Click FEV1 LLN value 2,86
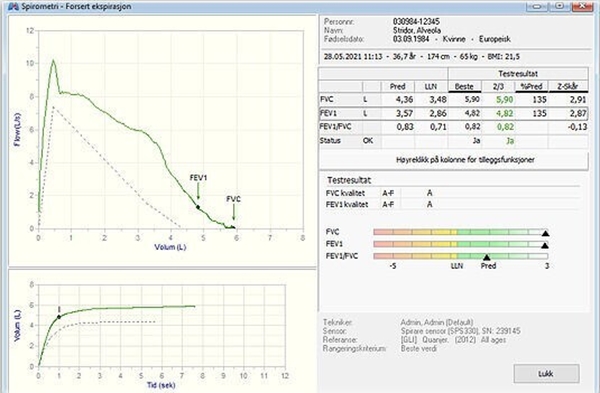 click(x=438, y=113)
